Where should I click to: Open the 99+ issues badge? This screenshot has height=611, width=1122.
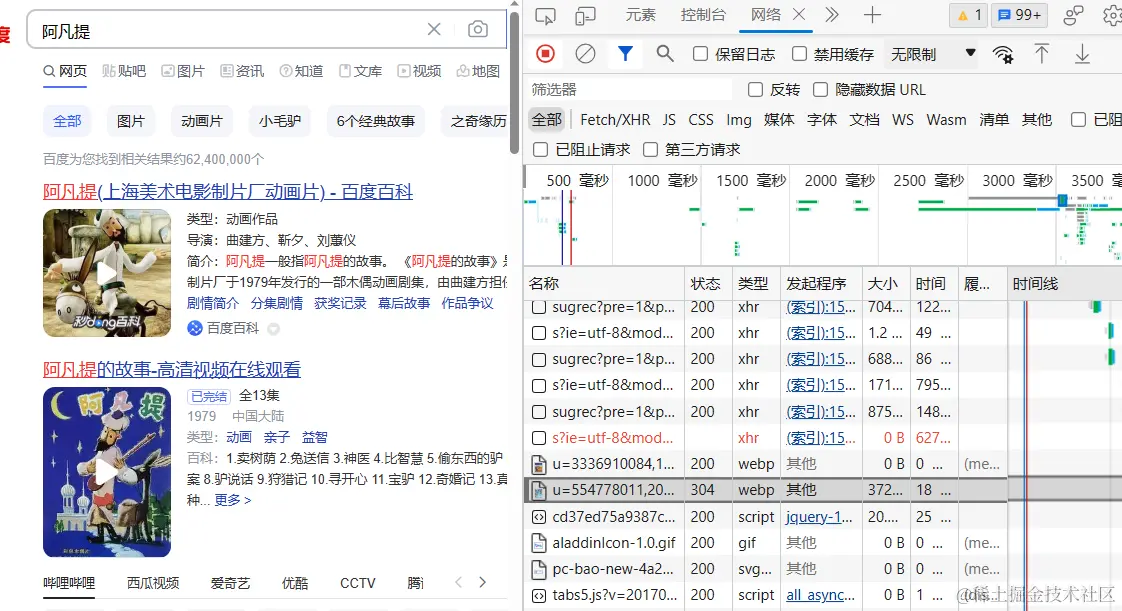click(1019, 15)
